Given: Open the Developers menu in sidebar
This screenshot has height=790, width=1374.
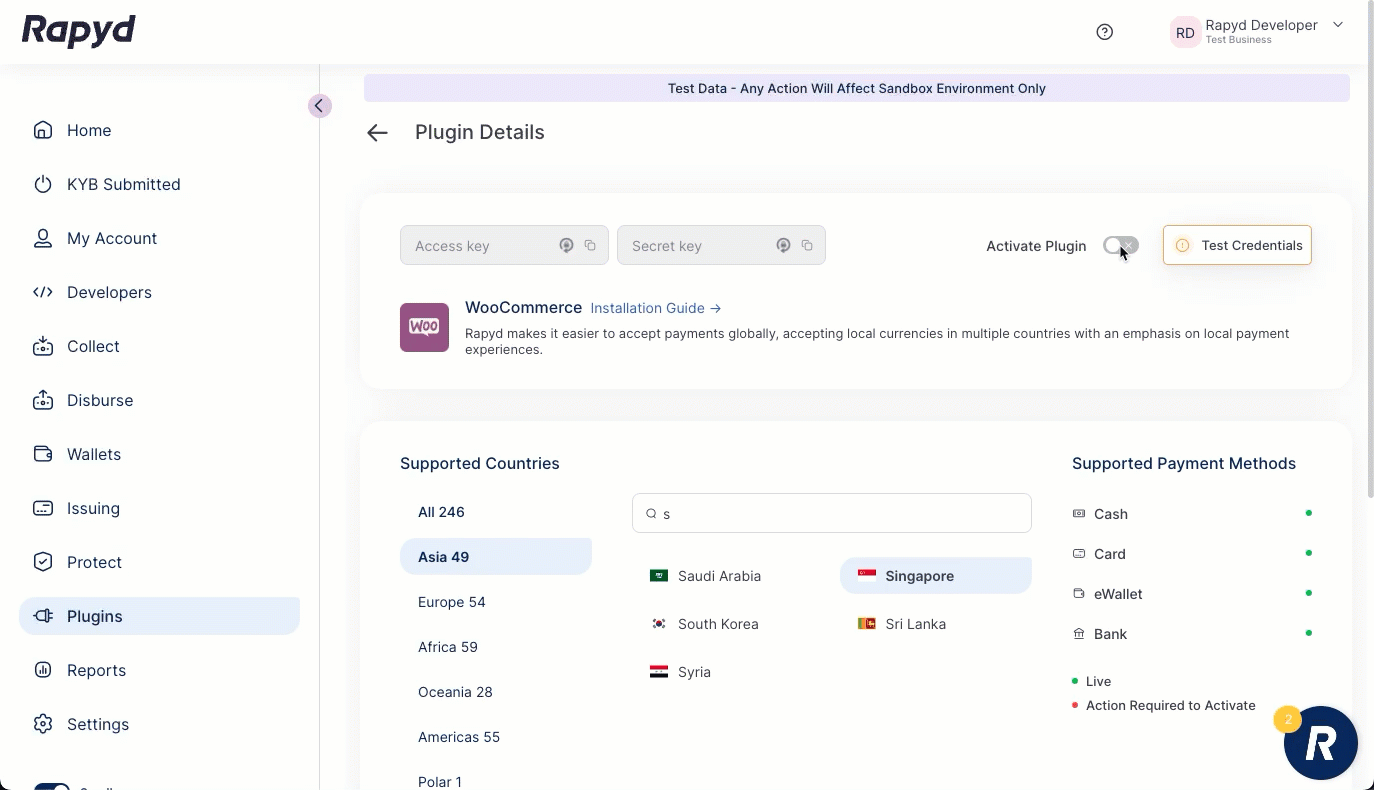Looking at the screenshot, I should pos(109,292).
